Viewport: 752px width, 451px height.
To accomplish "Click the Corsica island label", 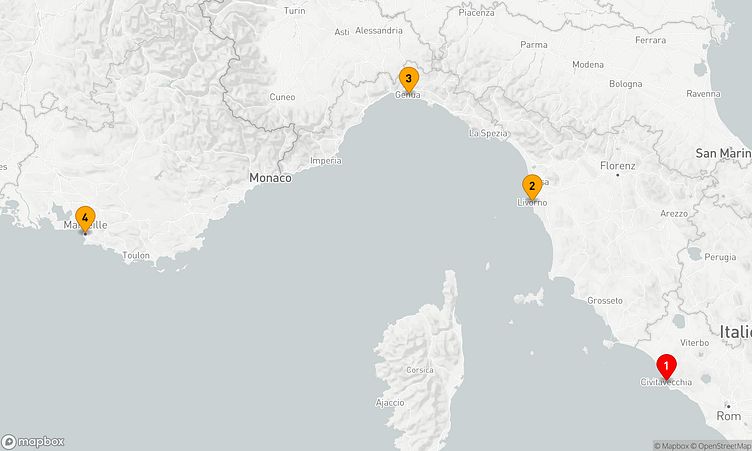I will [420, 370].
